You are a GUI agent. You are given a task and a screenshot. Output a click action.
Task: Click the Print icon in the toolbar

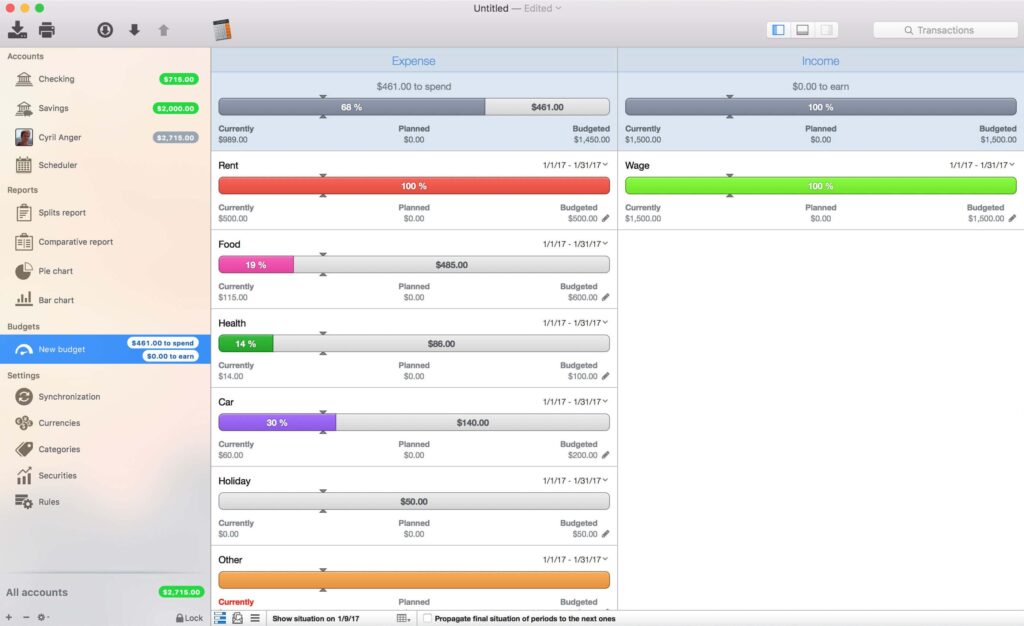(47, 29)
